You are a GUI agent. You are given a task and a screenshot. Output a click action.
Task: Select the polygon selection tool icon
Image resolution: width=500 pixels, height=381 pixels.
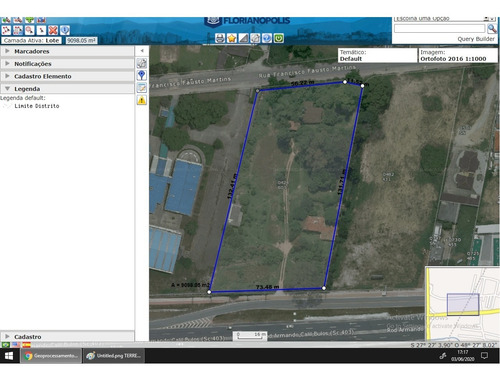pyautogui.click(x=6, y=30)
